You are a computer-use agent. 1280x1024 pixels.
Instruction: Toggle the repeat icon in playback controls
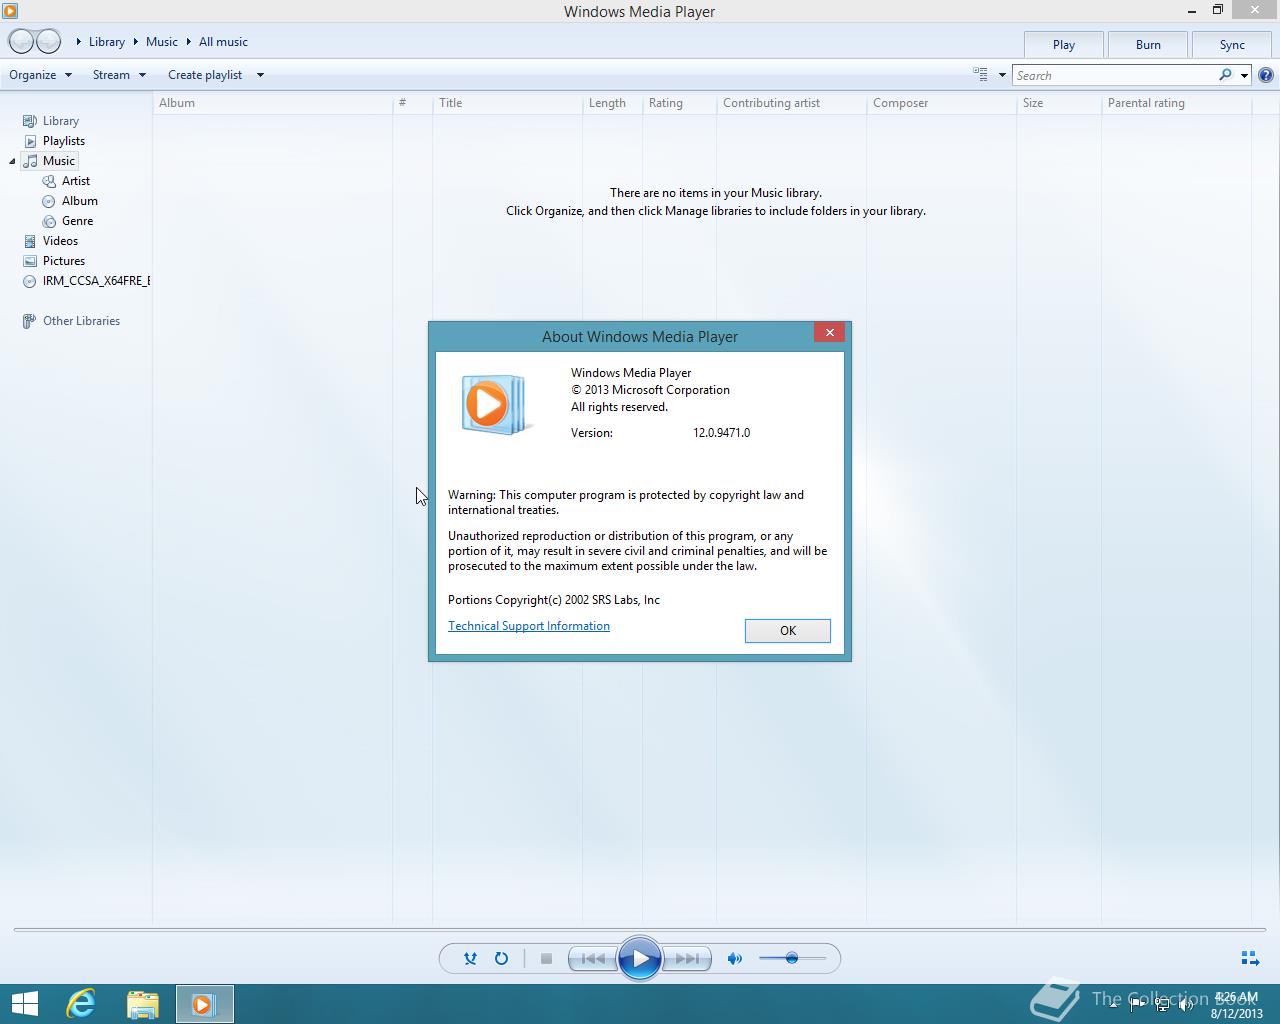(x=501, y=958)
